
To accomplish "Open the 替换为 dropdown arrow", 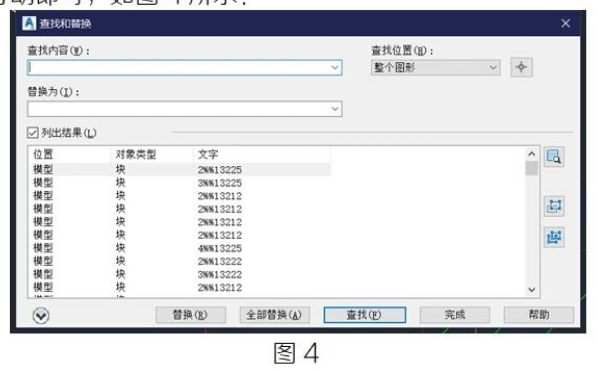I will (x=334, y=109).
